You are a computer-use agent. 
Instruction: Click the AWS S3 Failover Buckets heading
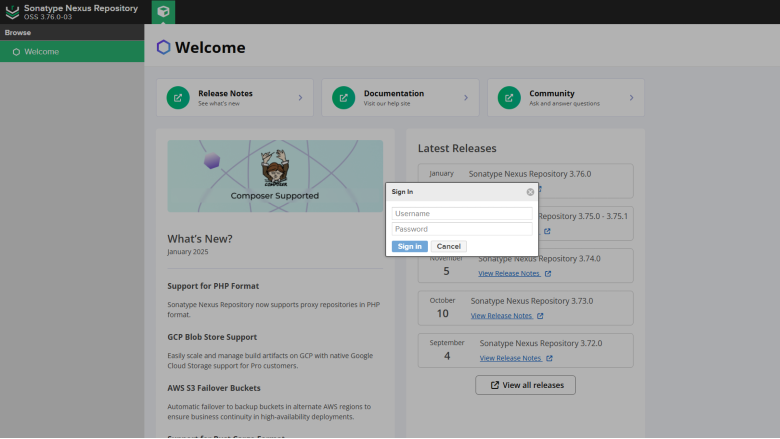[214, 388]
